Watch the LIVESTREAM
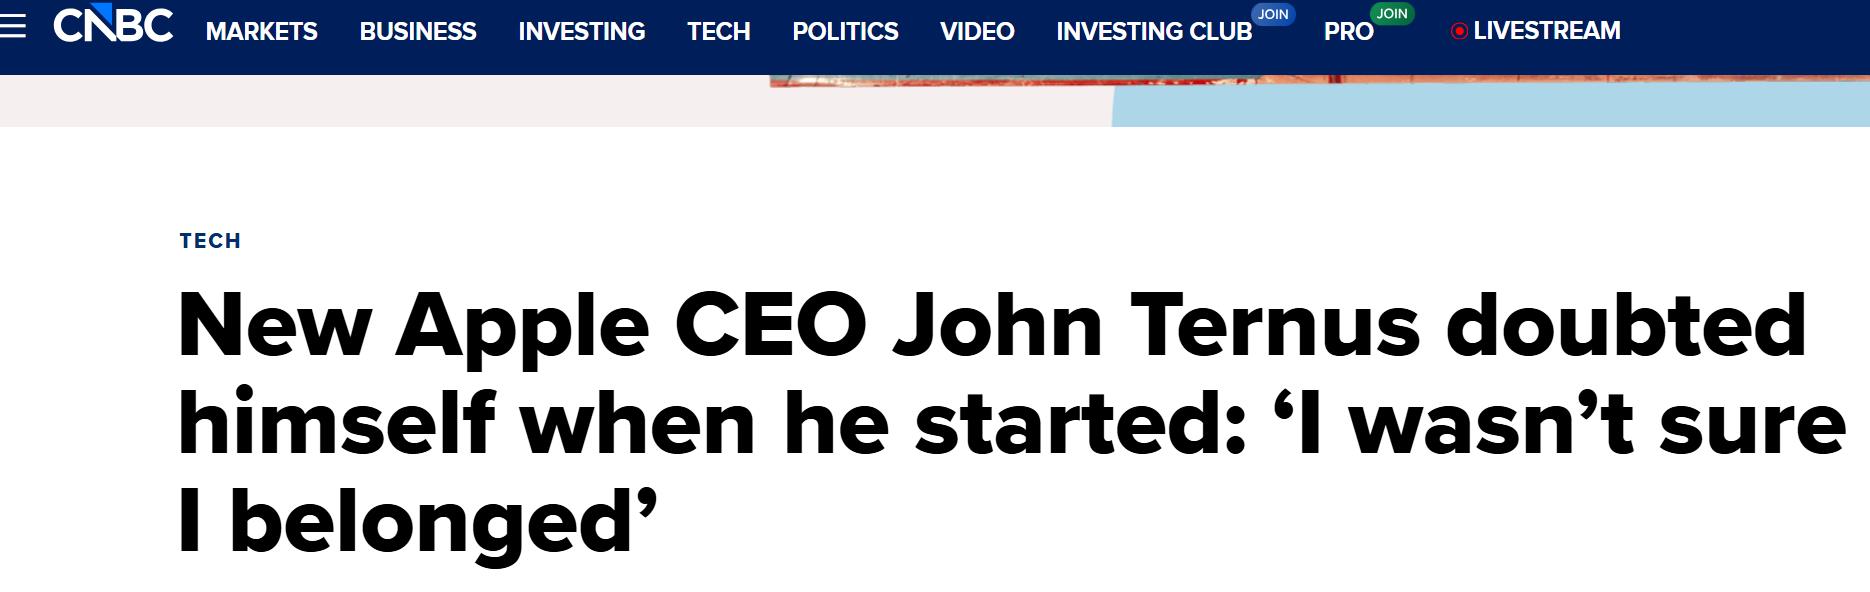Screen dimensions: 1870x592 (x=1546, y=31)
